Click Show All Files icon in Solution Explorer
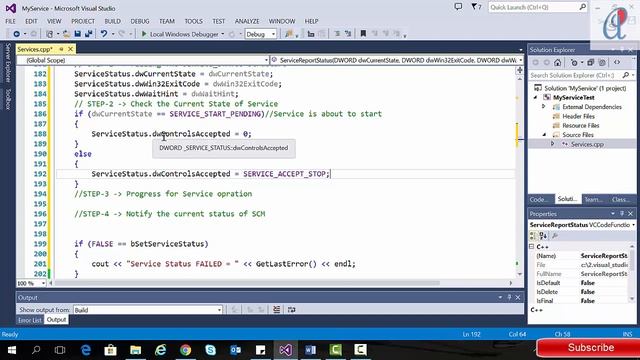Image resolution: width=640 pixels, height=360 pixels. point(602,62)
